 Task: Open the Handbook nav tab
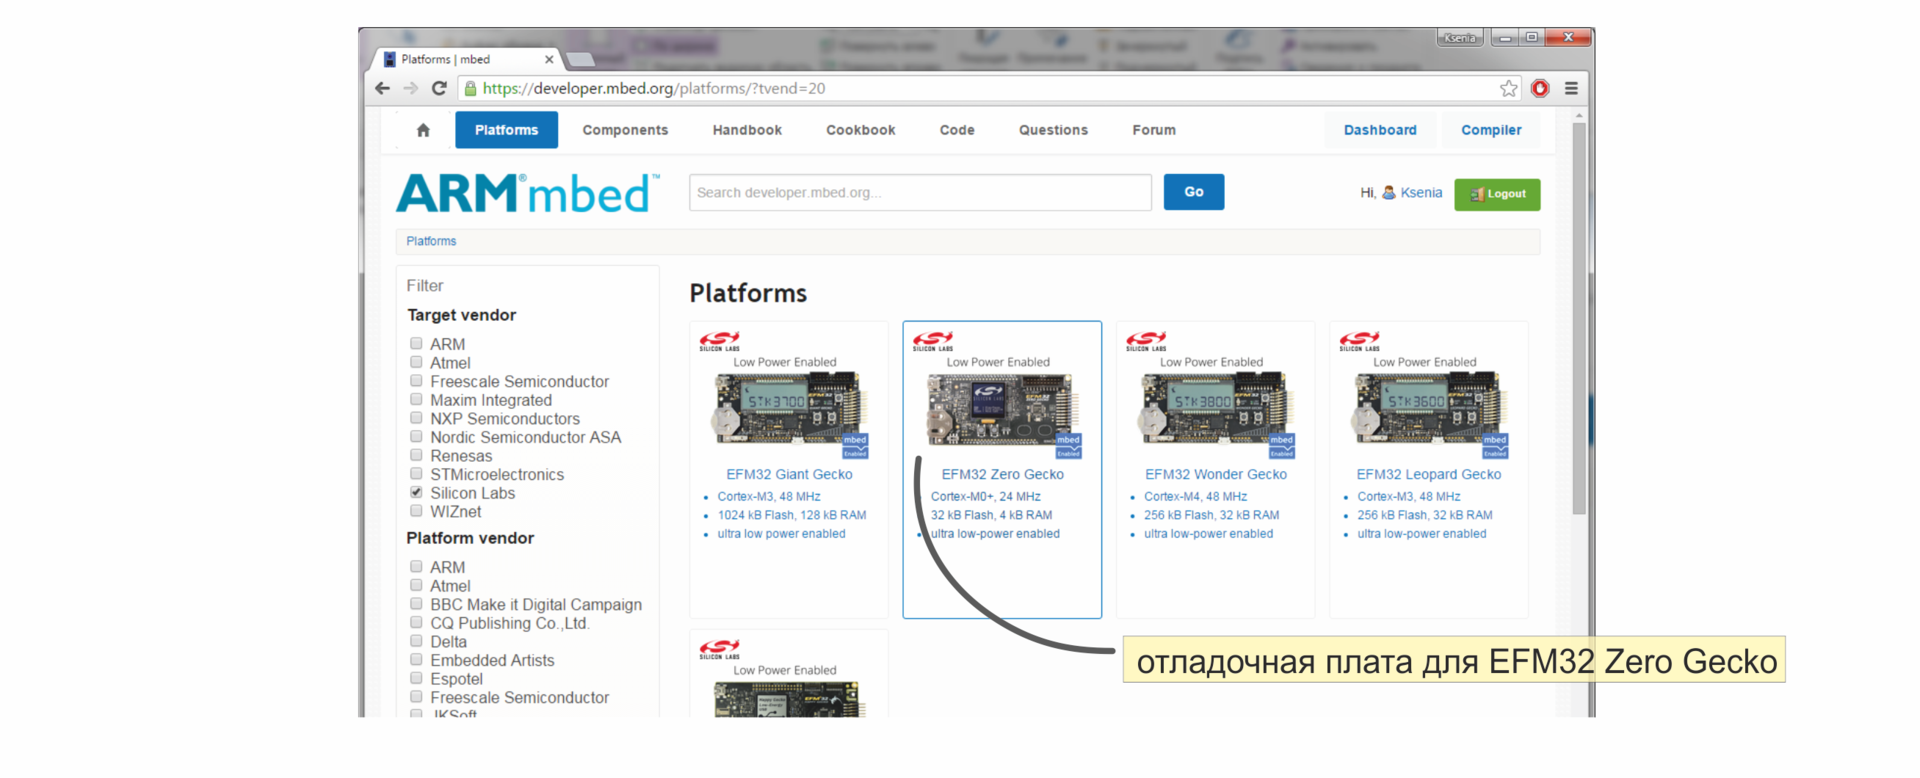pyautogui.click(x=747, y=130)
